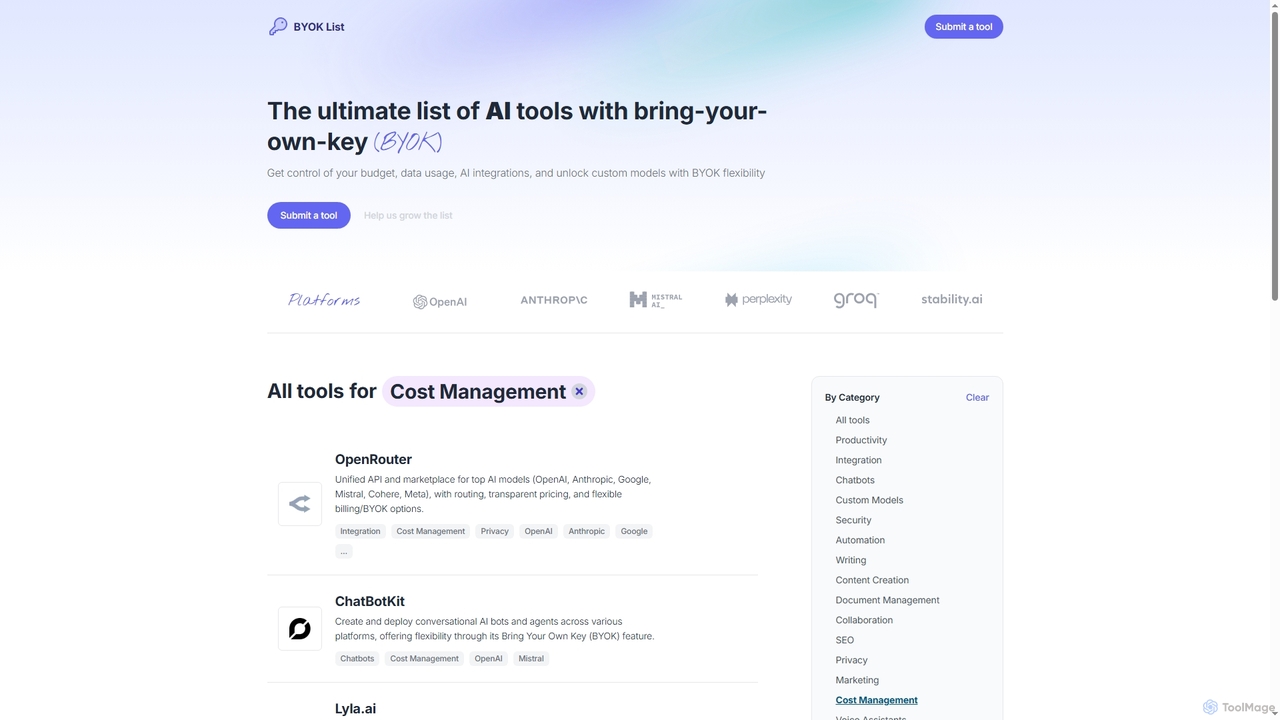Open the Perplexity platform logo
The width and height of the screenshot is (1280, 720).
coord(758,300)
